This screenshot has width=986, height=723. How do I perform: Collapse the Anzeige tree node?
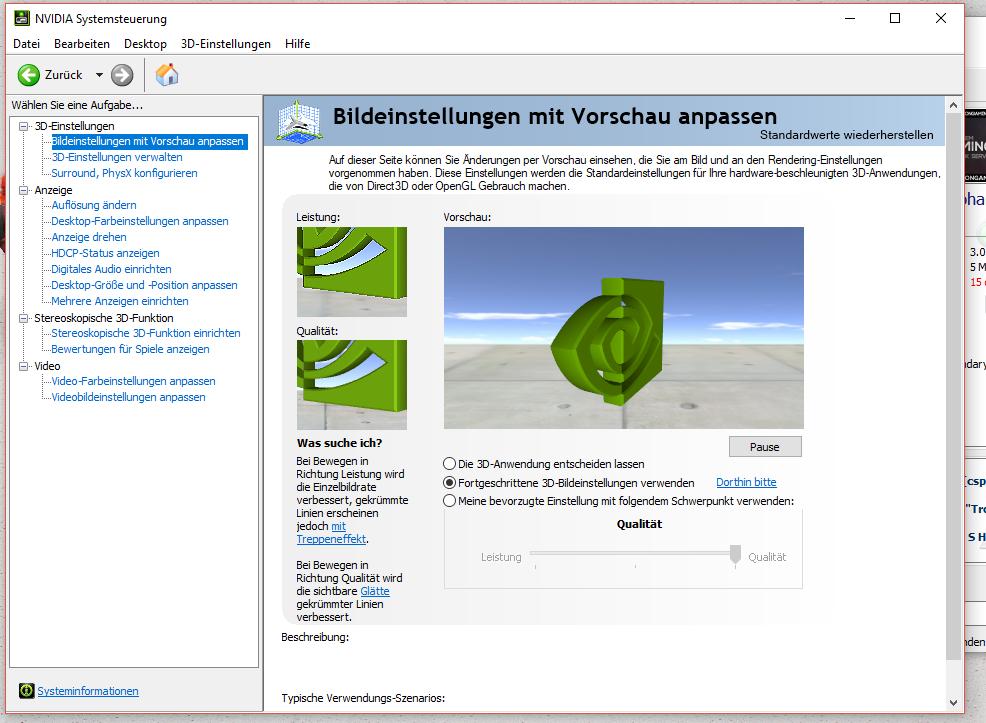coord(24,190)
